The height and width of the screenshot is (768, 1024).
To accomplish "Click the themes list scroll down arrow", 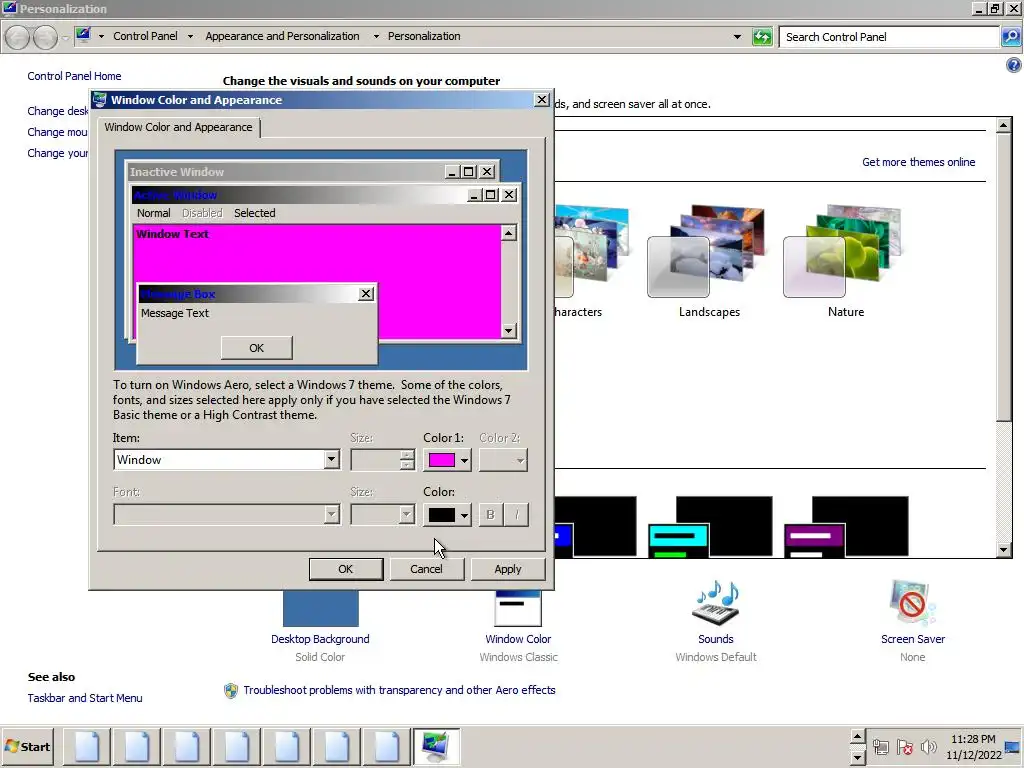I will 1004,550.
